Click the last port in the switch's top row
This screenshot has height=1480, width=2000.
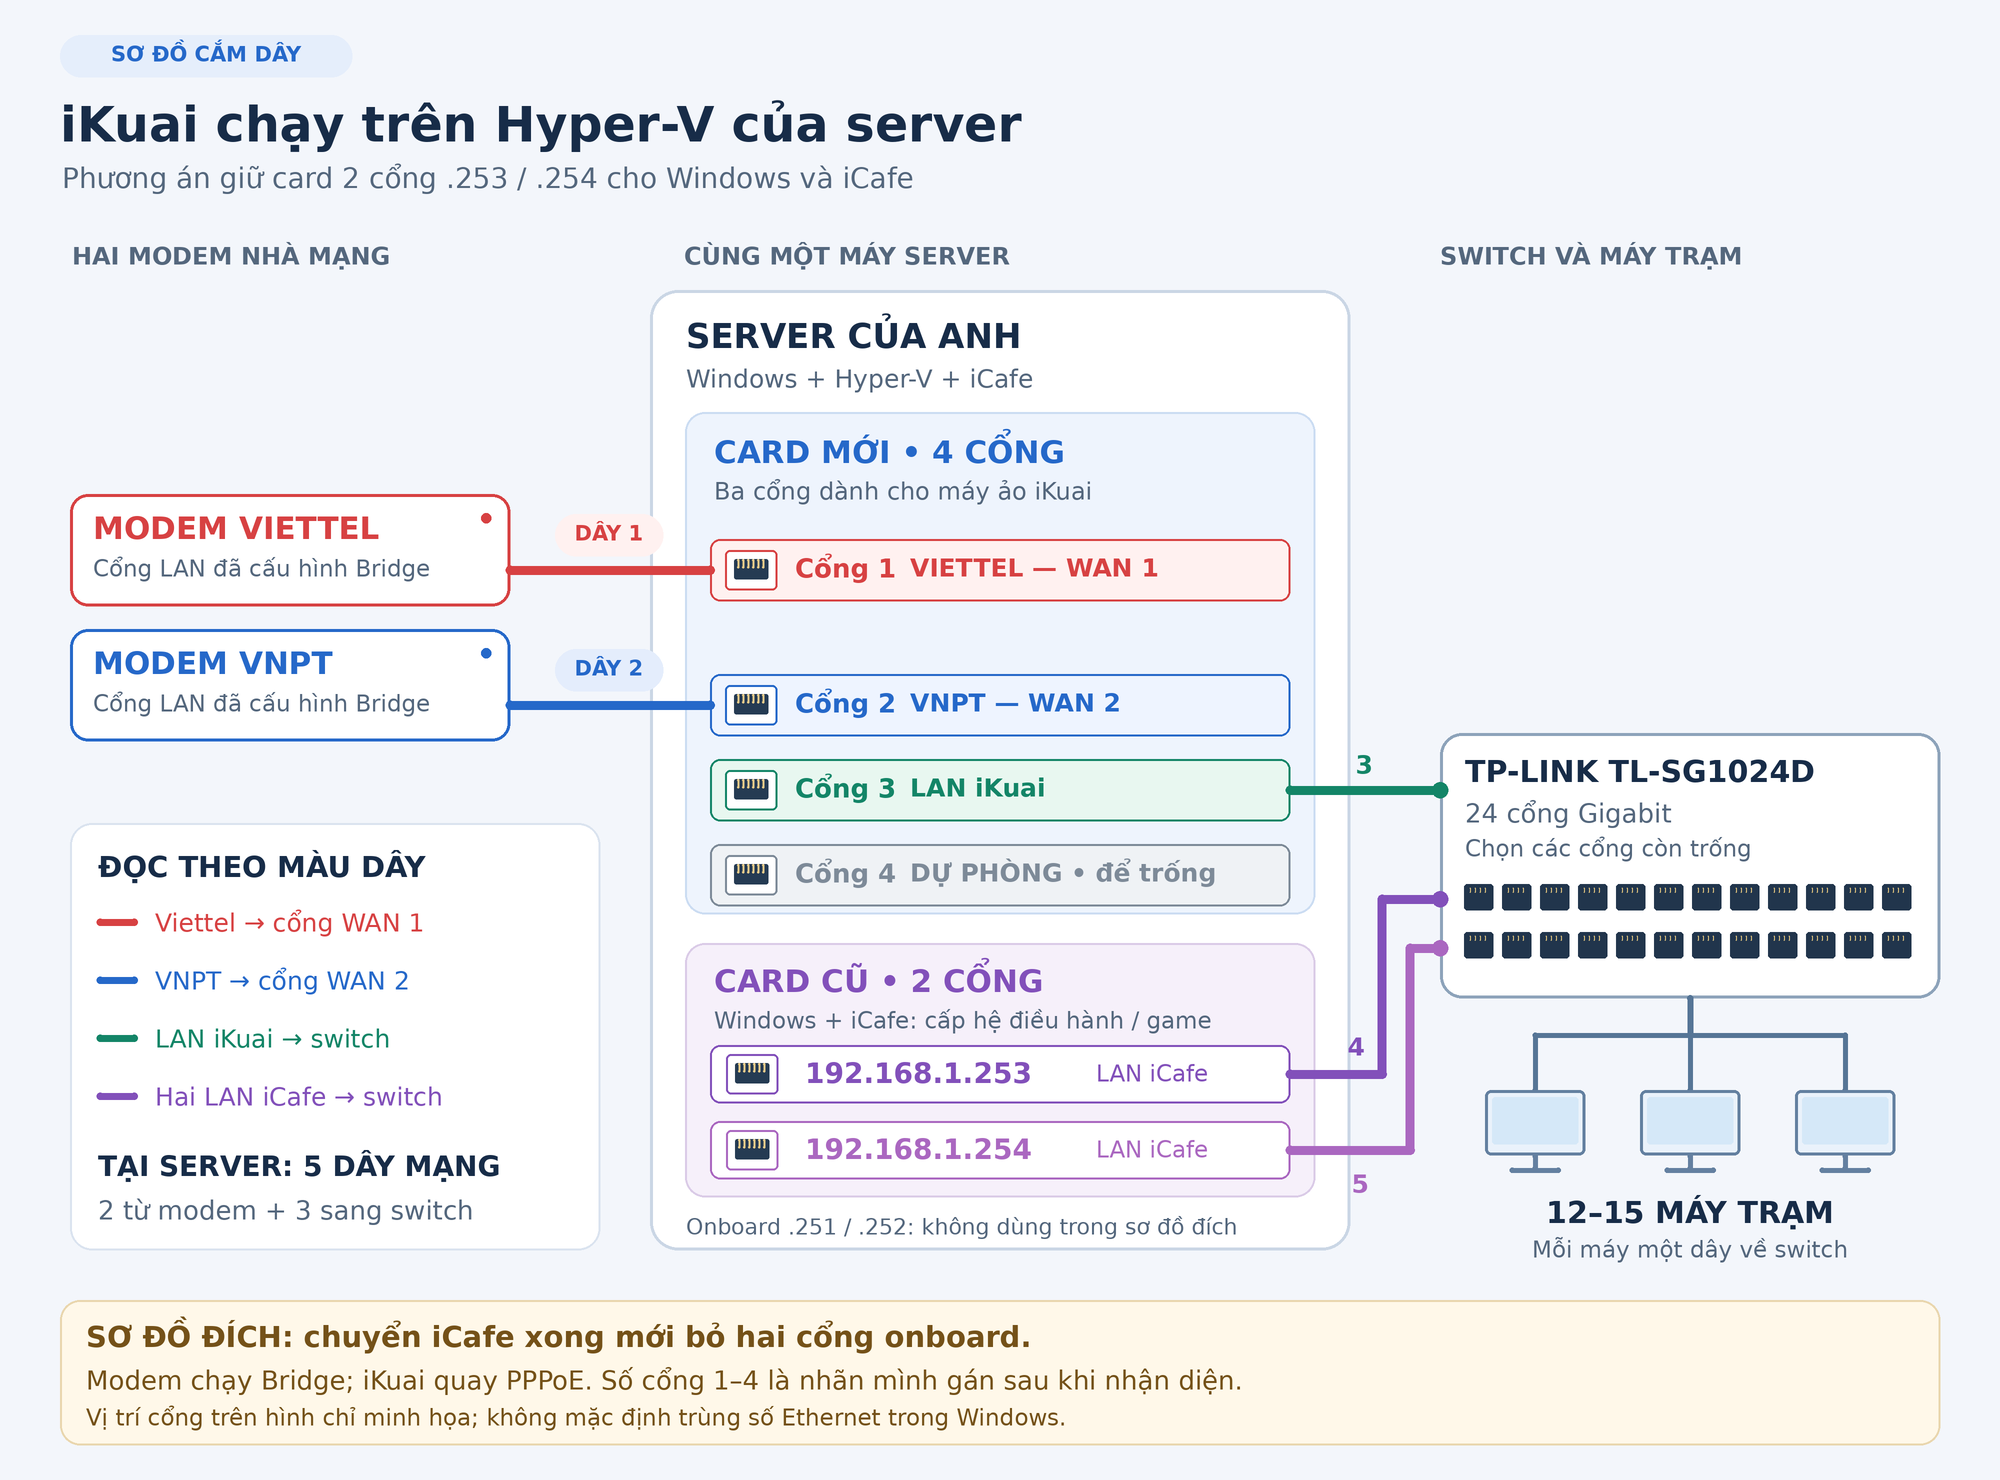(x=1897, y=897)
